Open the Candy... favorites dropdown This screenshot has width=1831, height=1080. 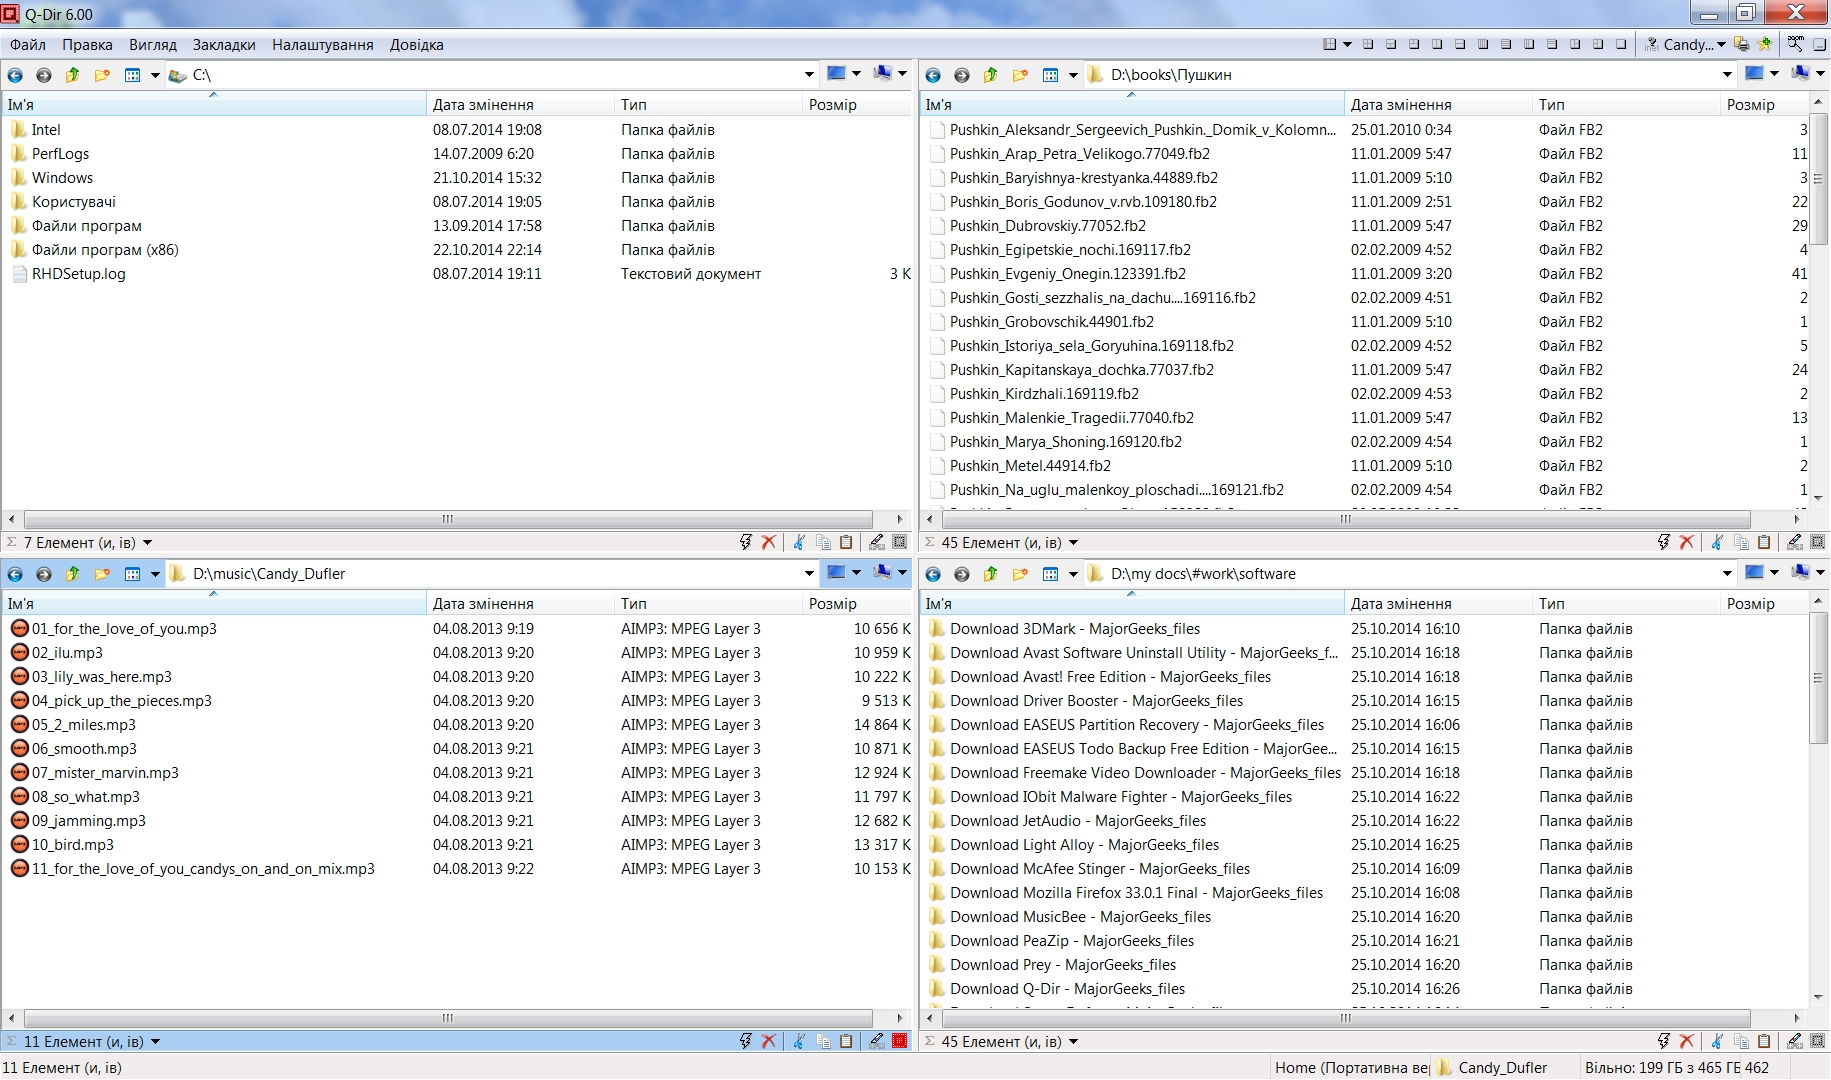(x=1721, y=44)
